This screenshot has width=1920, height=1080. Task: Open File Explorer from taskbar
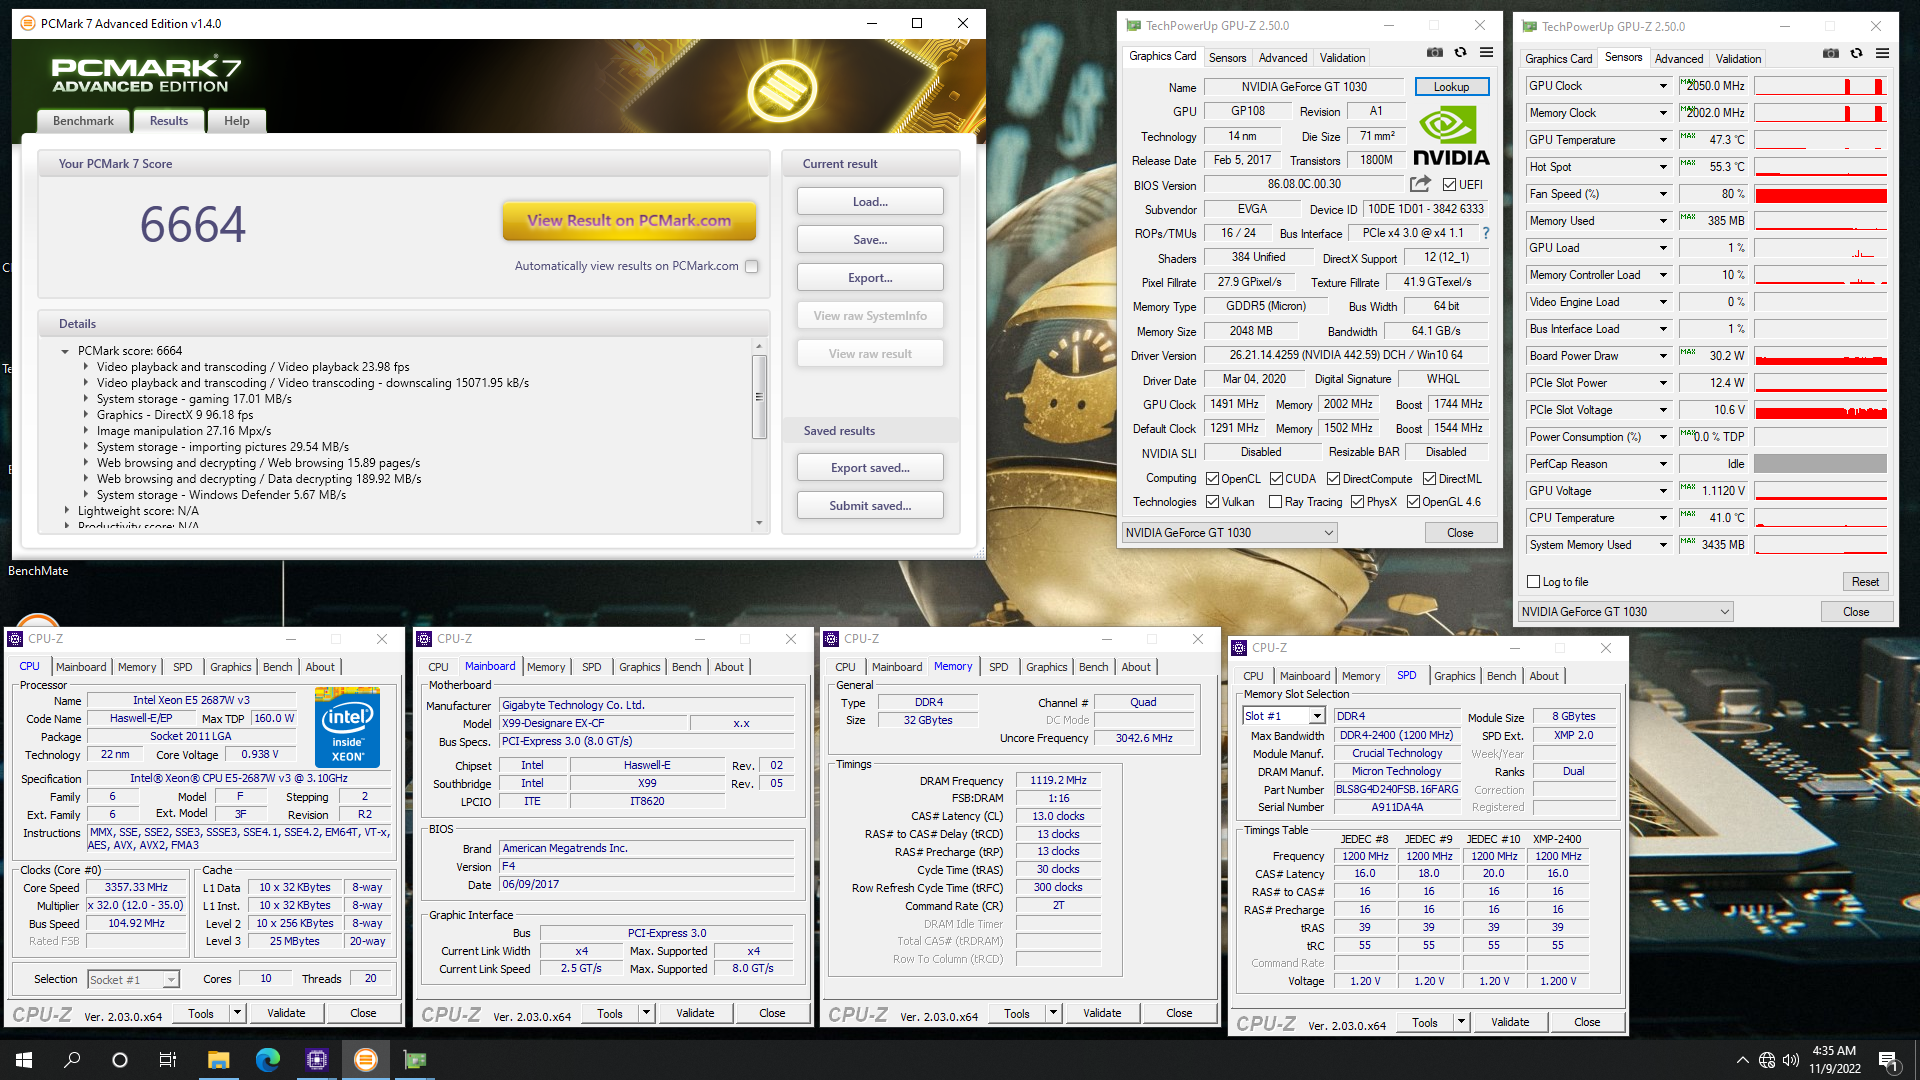click(218, 1060)
